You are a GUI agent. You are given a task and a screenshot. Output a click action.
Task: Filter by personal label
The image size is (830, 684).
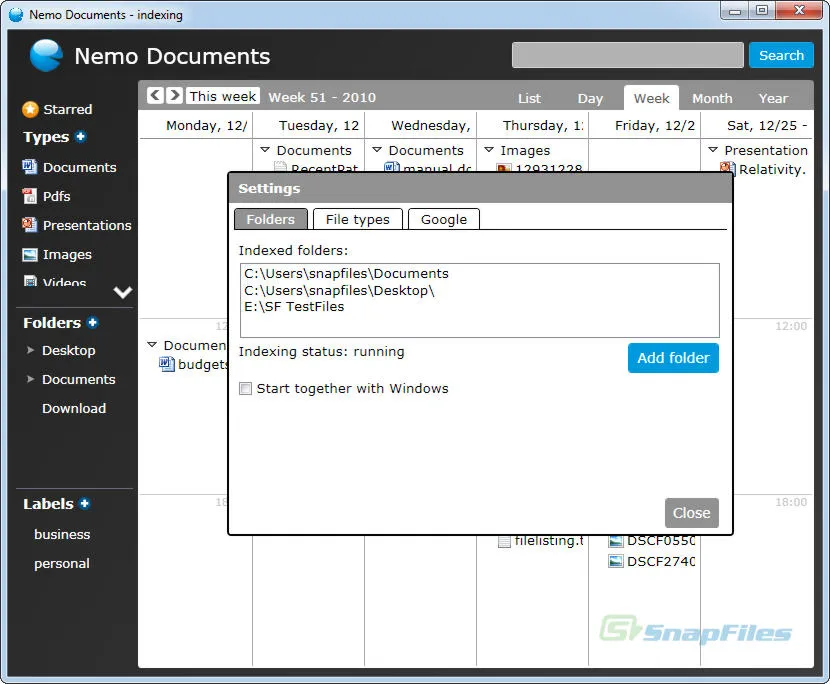click(x=62, y=563)
